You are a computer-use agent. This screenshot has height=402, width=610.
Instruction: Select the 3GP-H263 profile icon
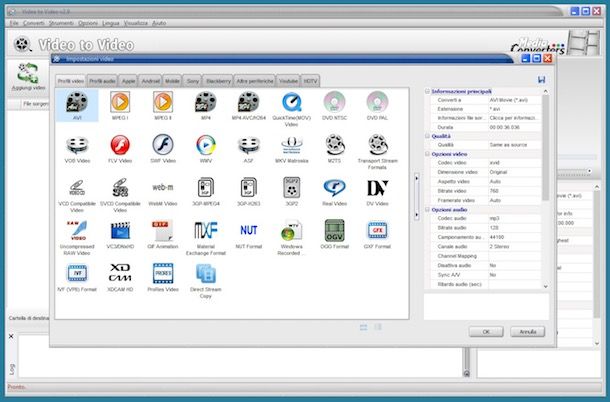[248, 188]
